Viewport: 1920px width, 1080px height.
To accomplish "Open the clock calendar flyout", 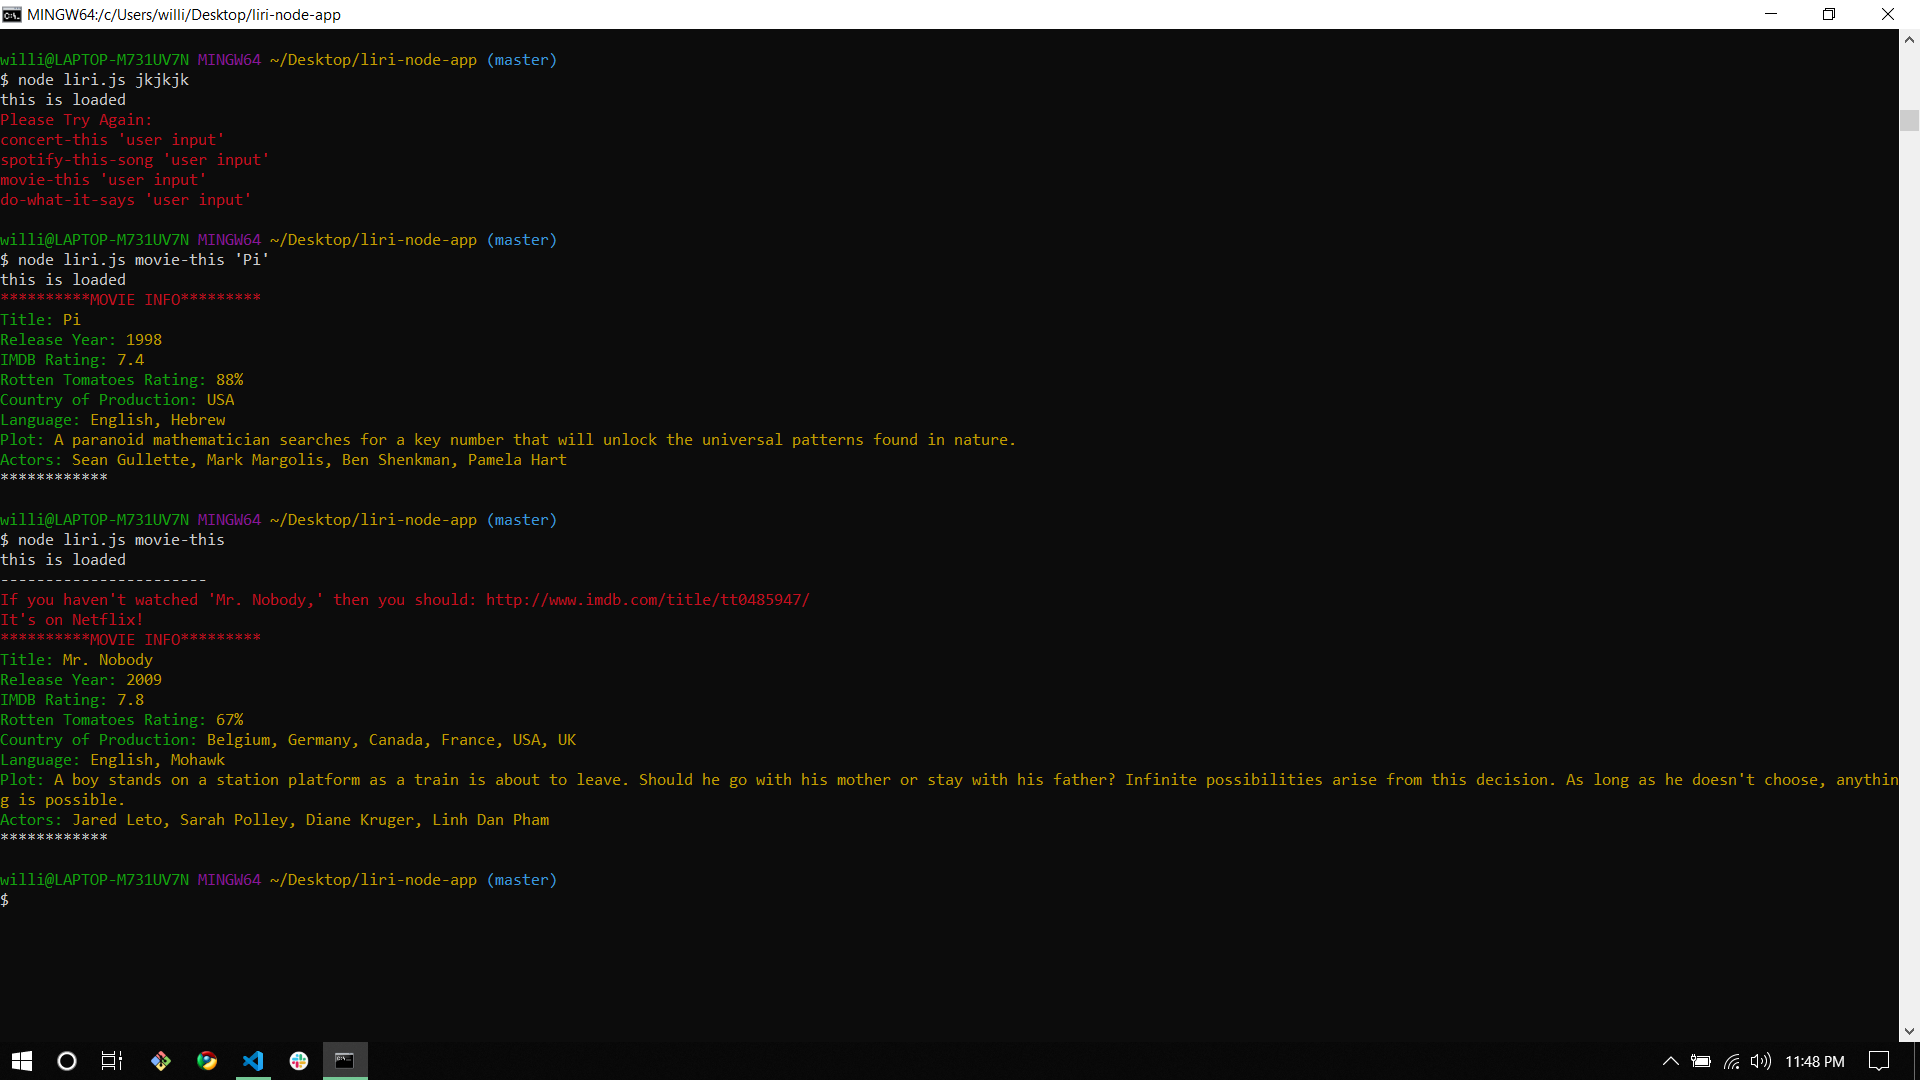I will tap(1816, 1061).
